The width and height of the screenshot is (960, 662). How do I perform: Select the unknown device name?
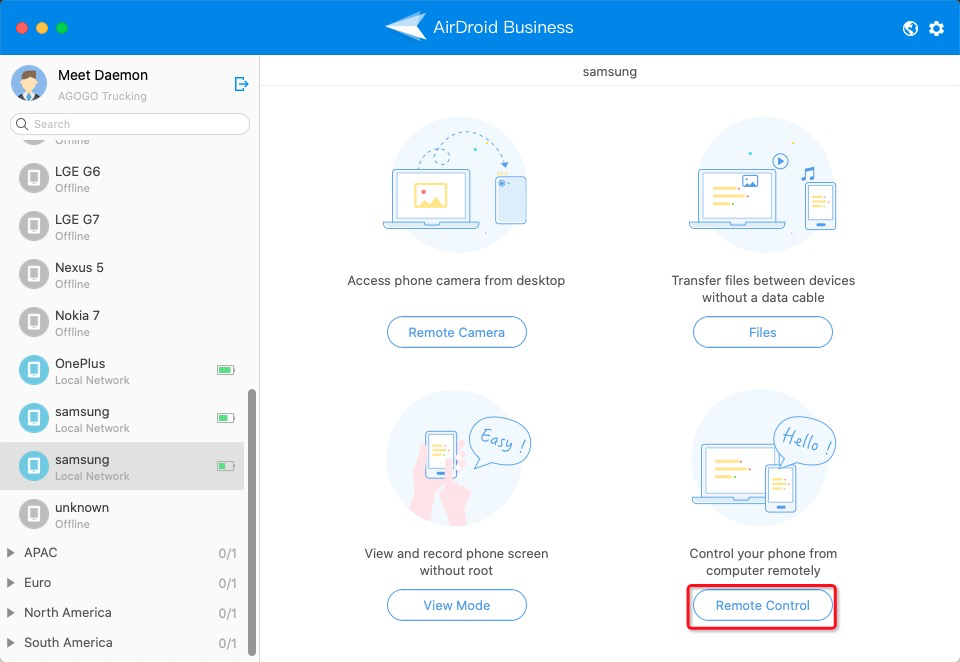(x=82, y=508)
